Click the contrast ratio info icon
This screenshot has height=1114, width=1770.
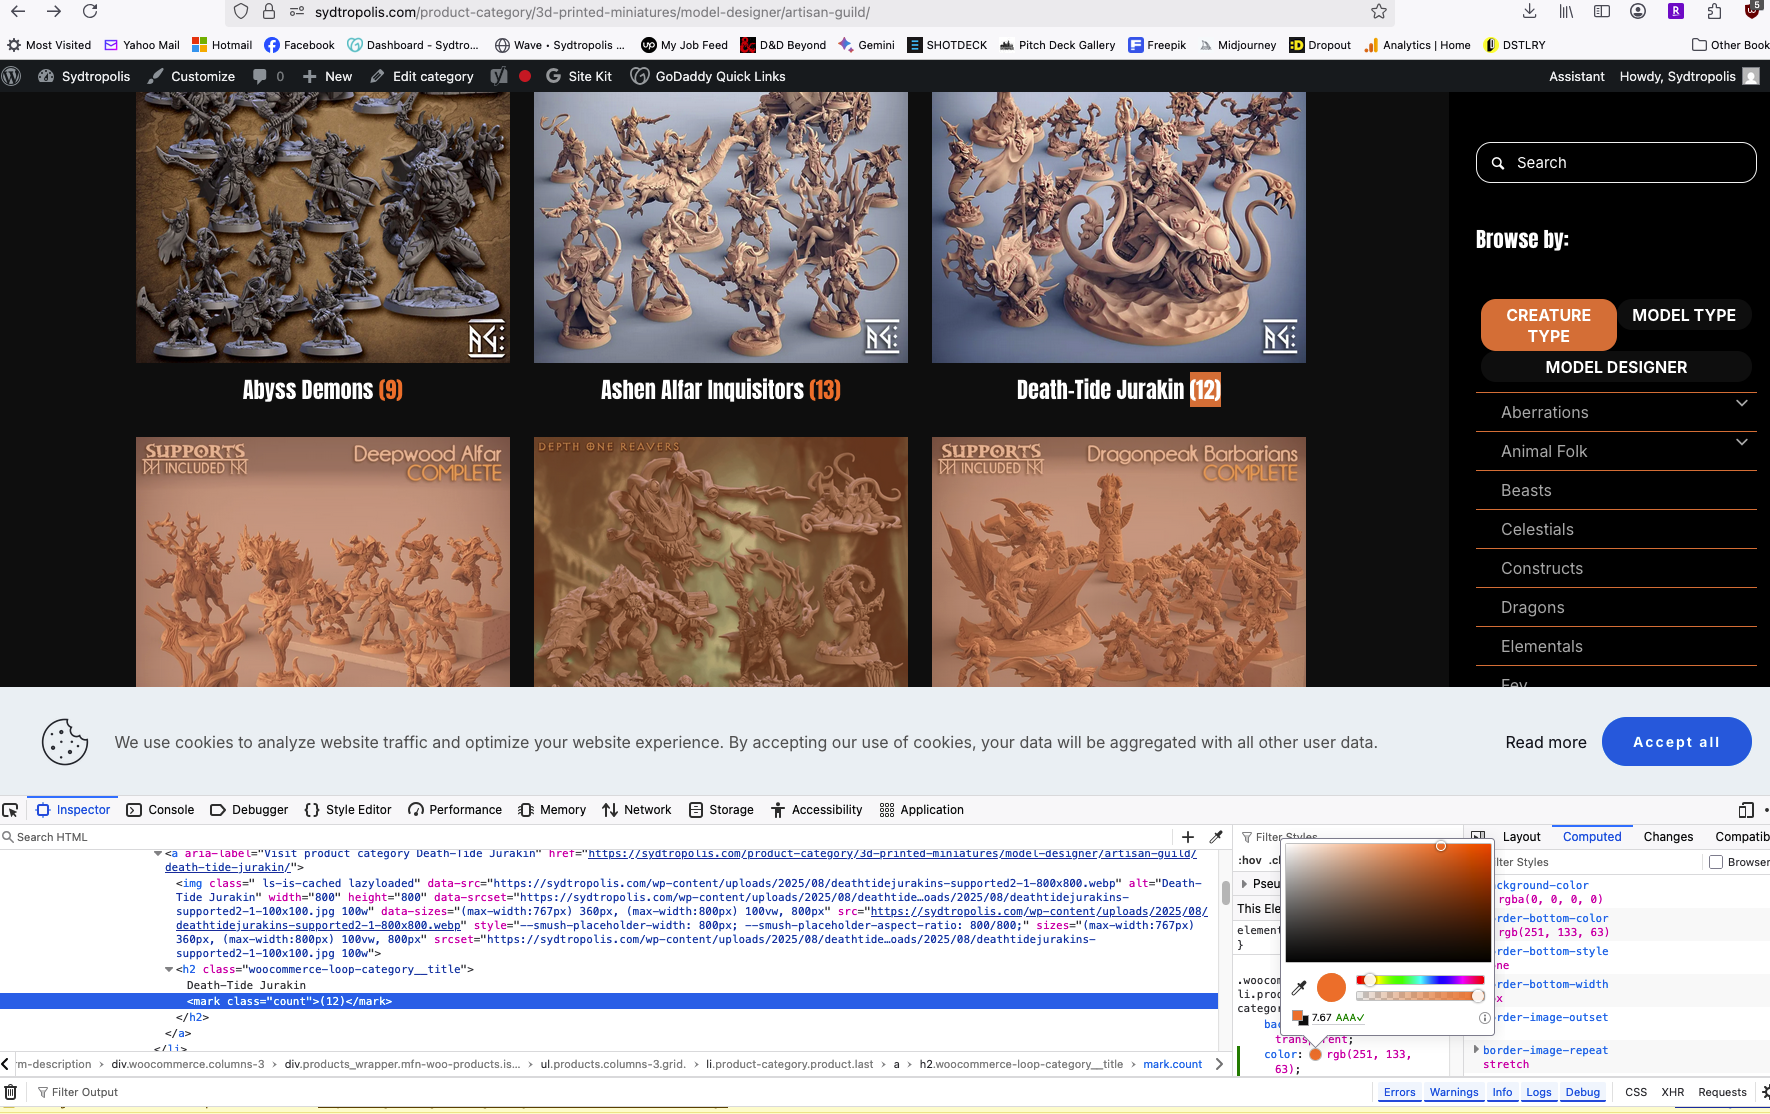(x=1484, y=1018)
